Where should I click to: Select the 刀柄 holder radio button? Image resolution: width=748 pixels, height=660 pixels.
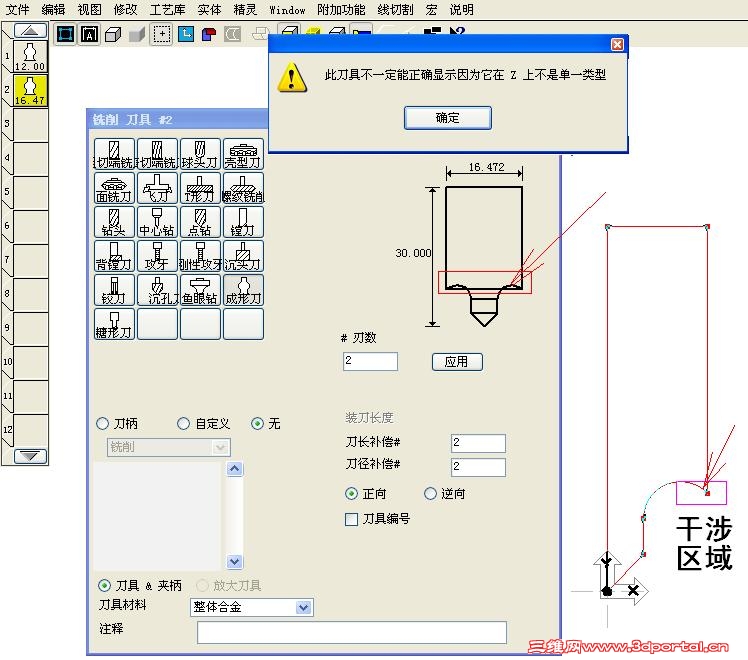[x=103, y=423]
